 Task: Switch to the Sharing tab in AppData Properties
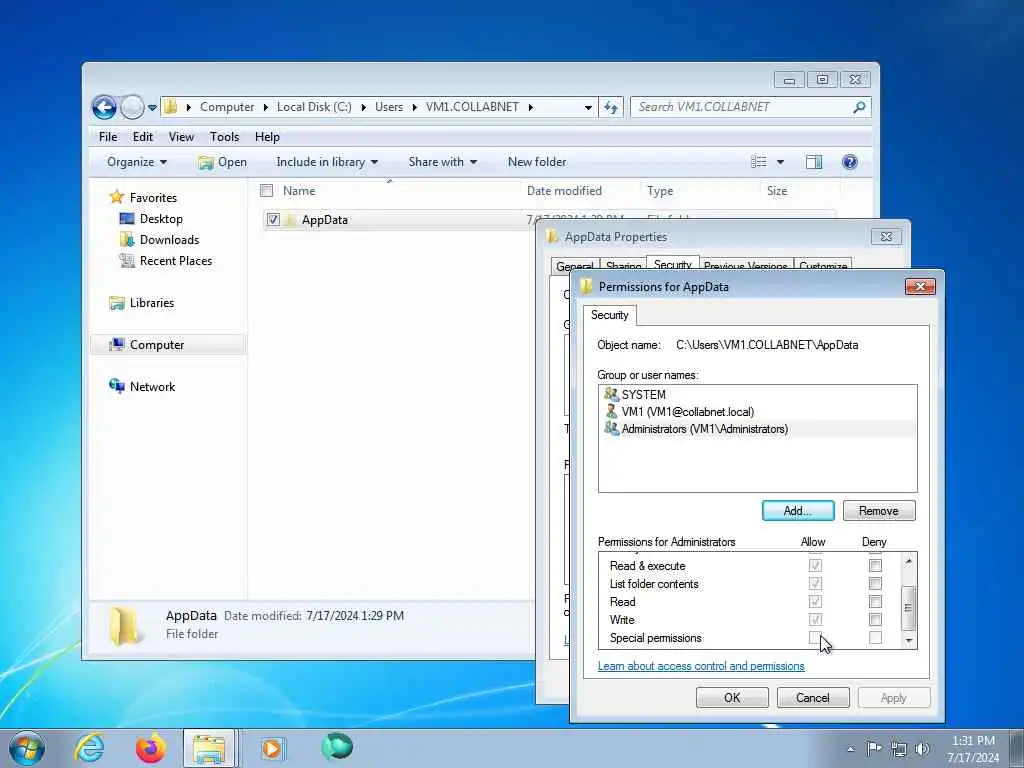[623, 265]
